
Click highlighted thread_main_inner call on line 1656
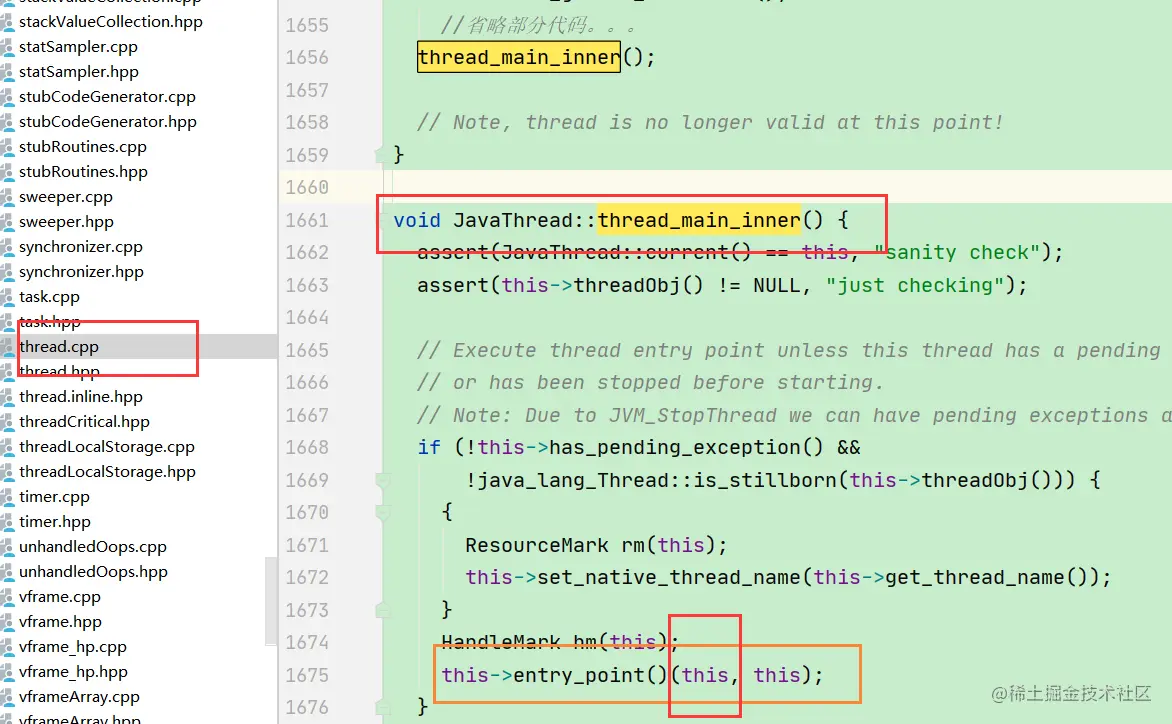[x=519, y=58]
